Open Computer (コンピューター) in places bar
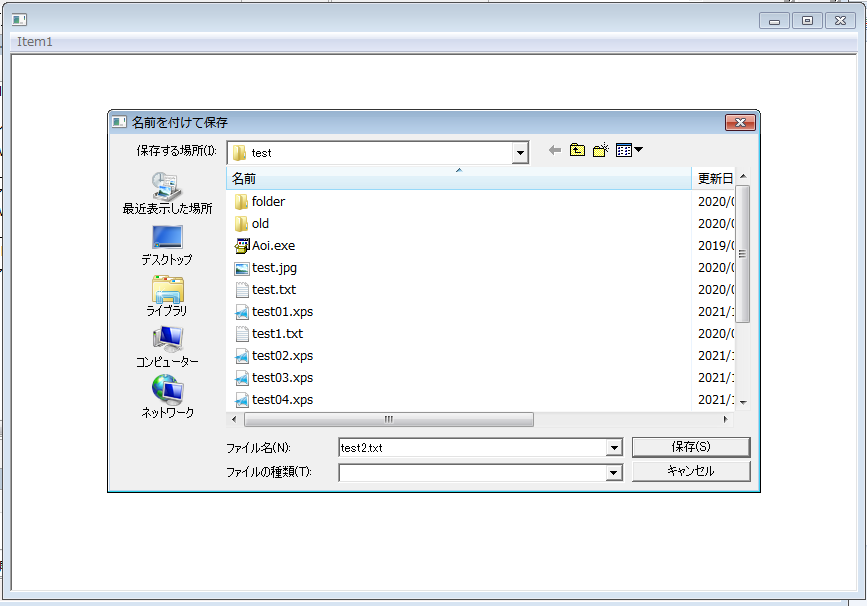This screenshot has height=606, width=867. point(167,347)
